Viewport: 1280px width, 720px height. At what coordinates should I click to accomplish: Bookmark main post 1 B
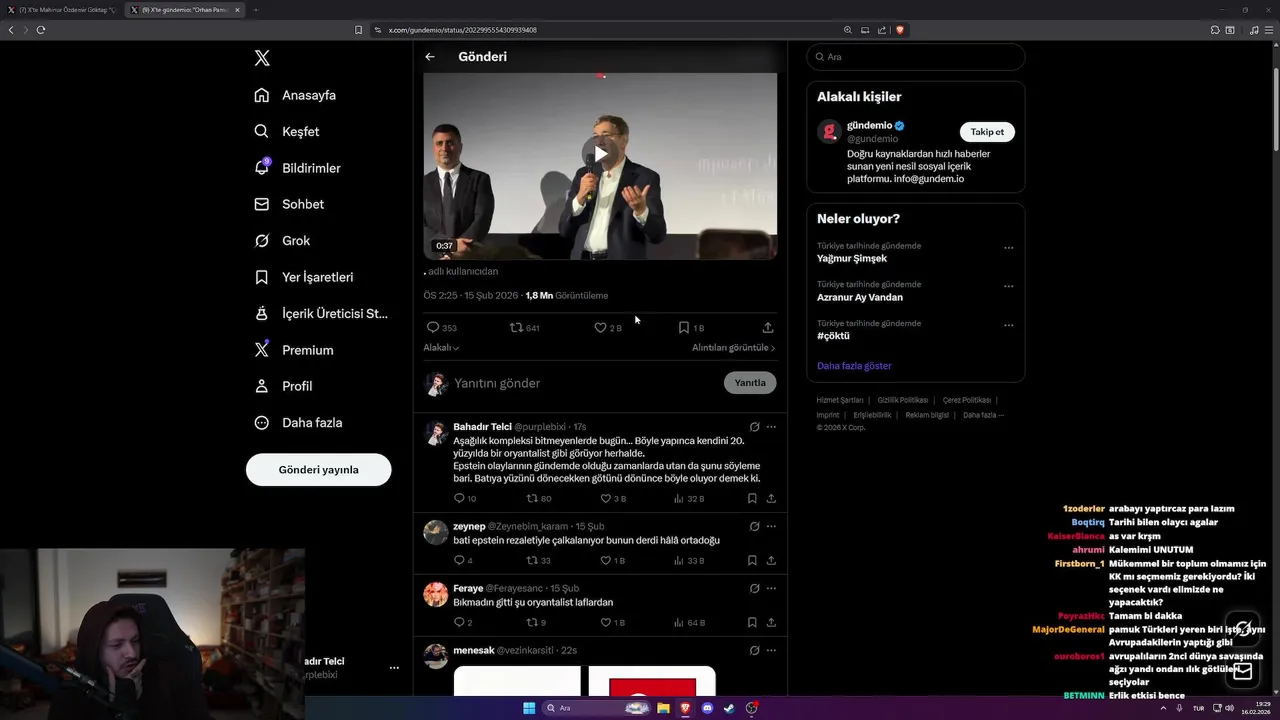point(684,327)
